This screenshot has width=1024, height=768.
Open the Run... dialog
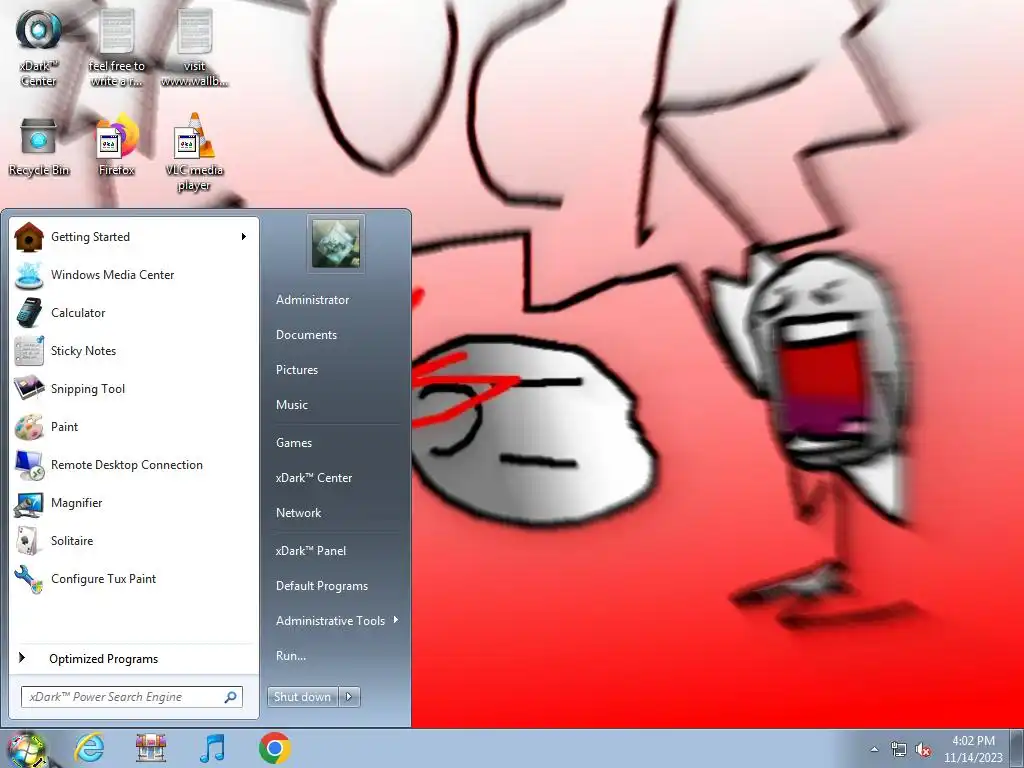tap(291, 656)
